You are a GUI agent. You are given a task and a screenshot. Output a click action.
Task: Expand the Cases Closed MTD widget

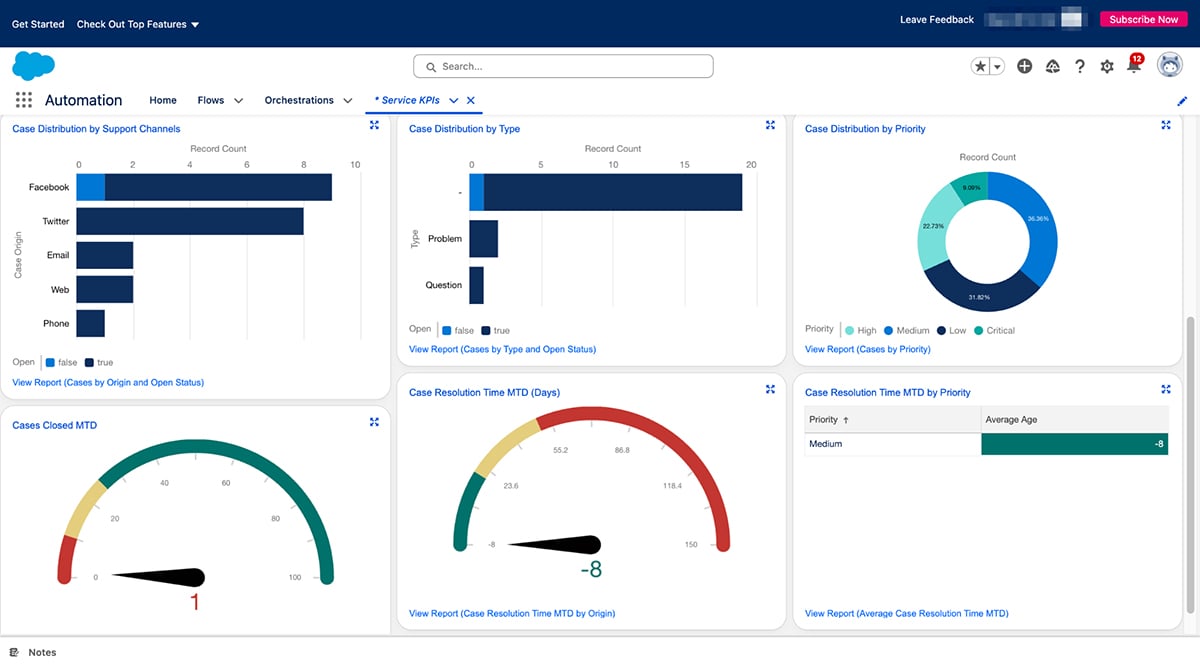[x=374, y=421]
